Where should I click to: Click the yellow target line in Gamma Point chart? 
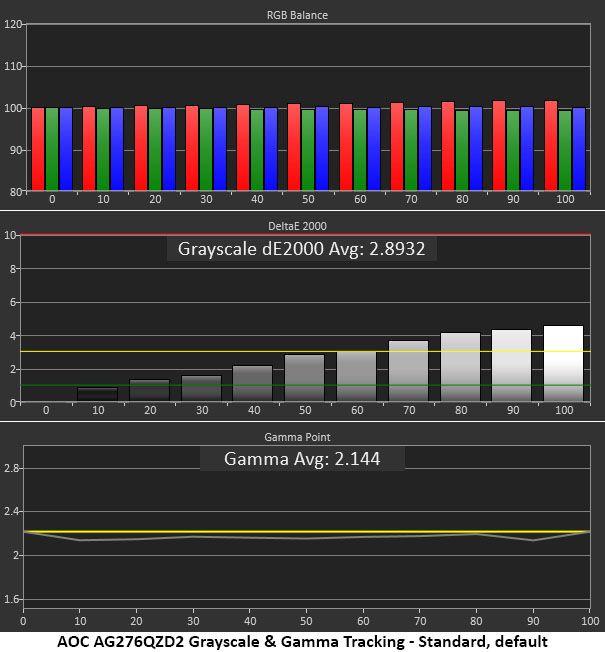tap(306, 531)
